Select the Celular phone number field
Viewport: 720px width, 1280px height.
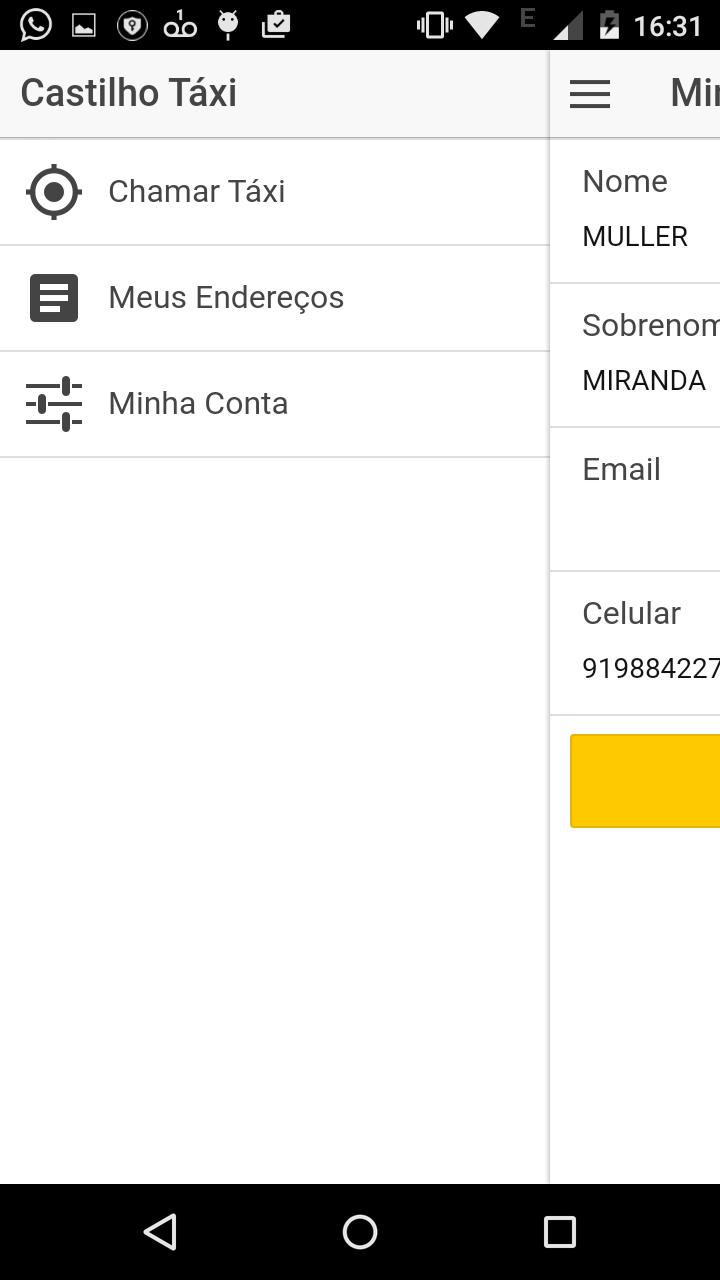(635, 643)
